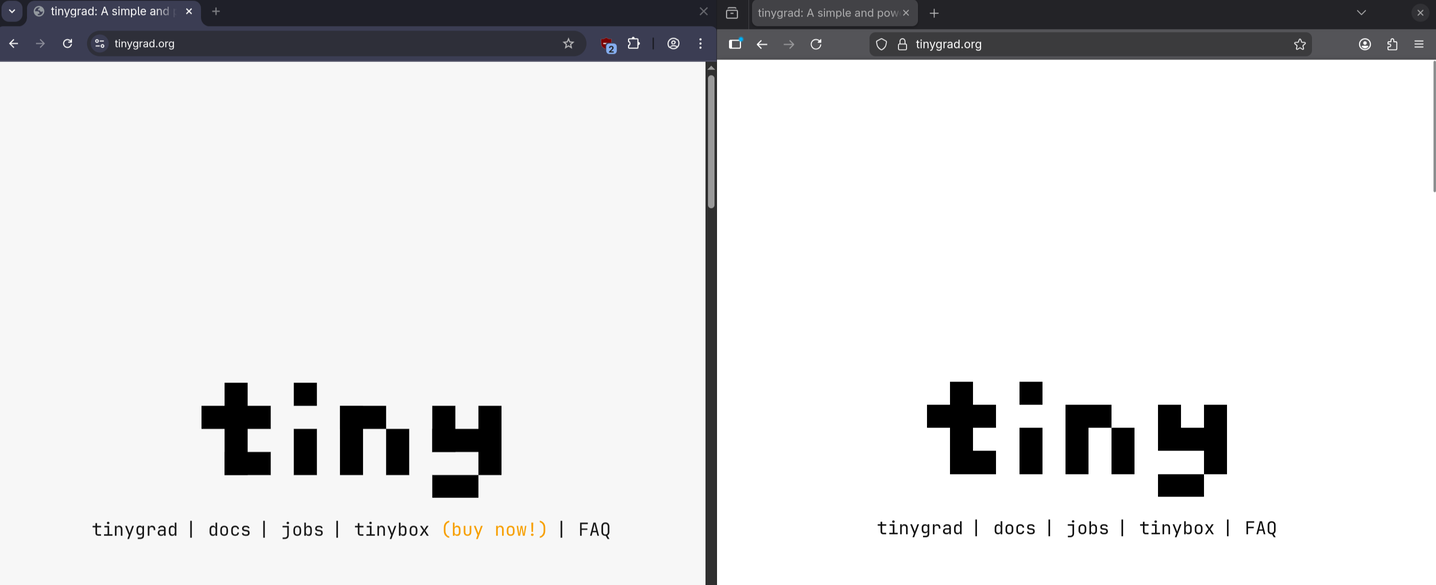Click the Firefox tracking protection shield icon
The image size is (1436, 585).
[881, 44]
